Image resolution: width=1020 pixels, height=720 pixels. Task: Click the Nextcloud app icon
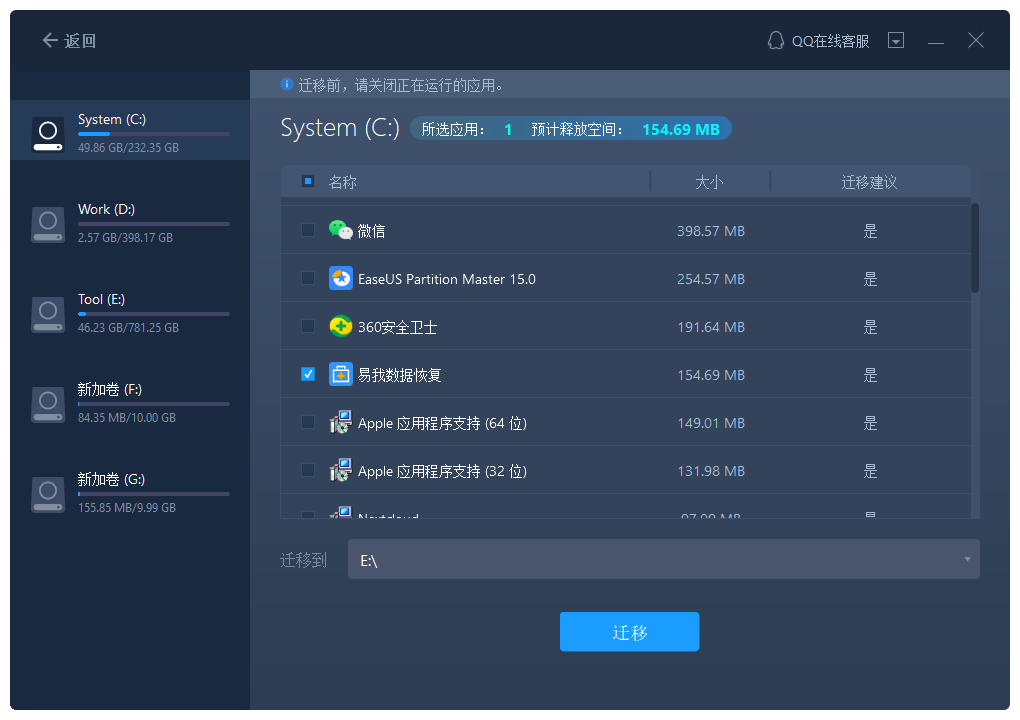point(341,516)
